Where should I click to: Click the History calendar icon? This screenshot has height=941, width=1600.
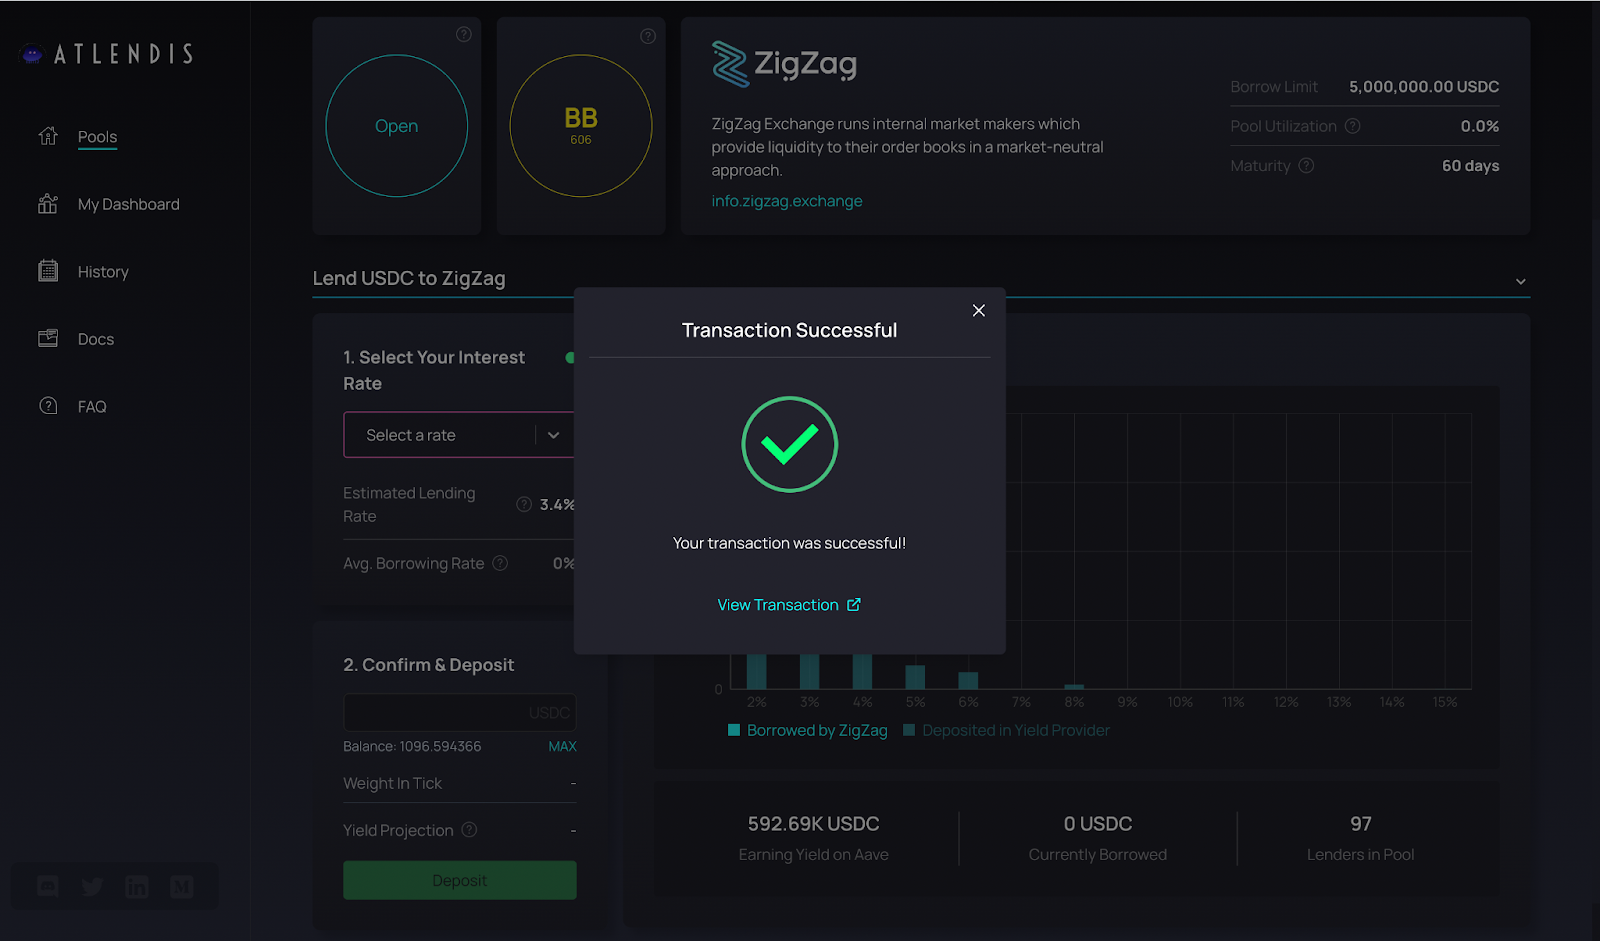coord(48,270)
